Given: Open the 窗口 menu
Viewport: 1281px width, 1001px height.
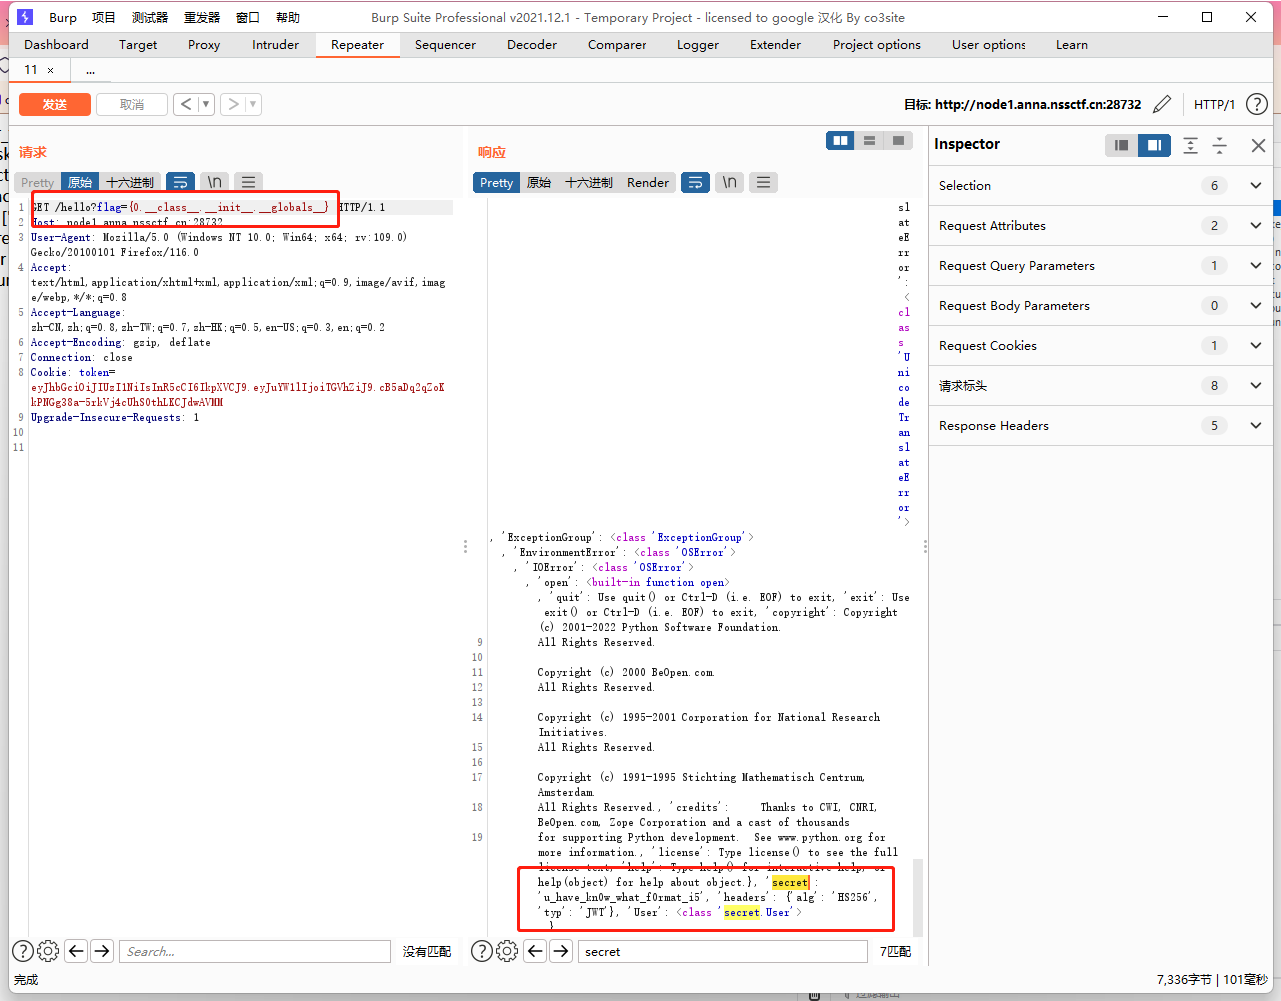Looking at the screenshot, I should pos(248,17).
